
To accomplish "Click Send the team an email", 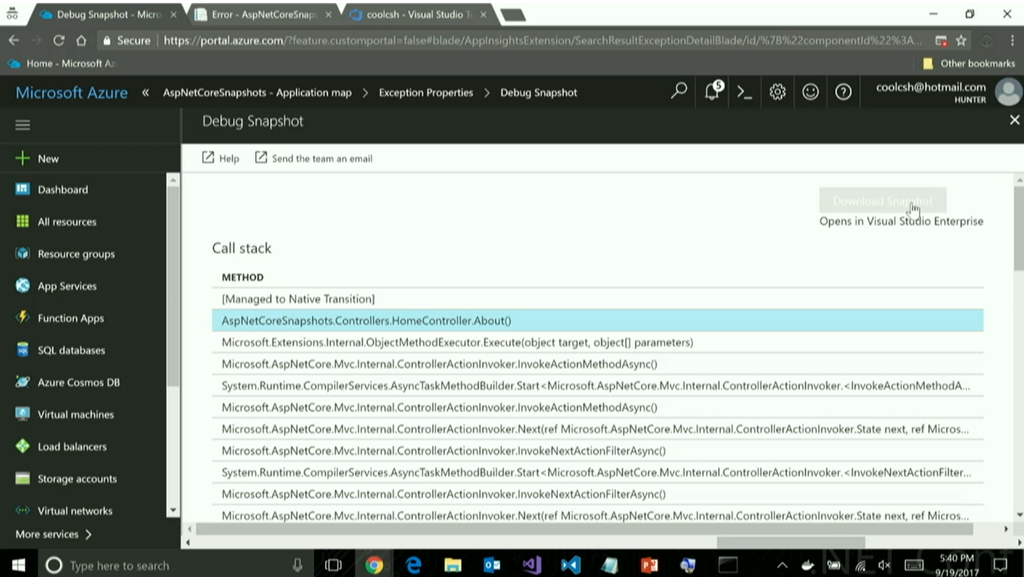I will [313, 158].
